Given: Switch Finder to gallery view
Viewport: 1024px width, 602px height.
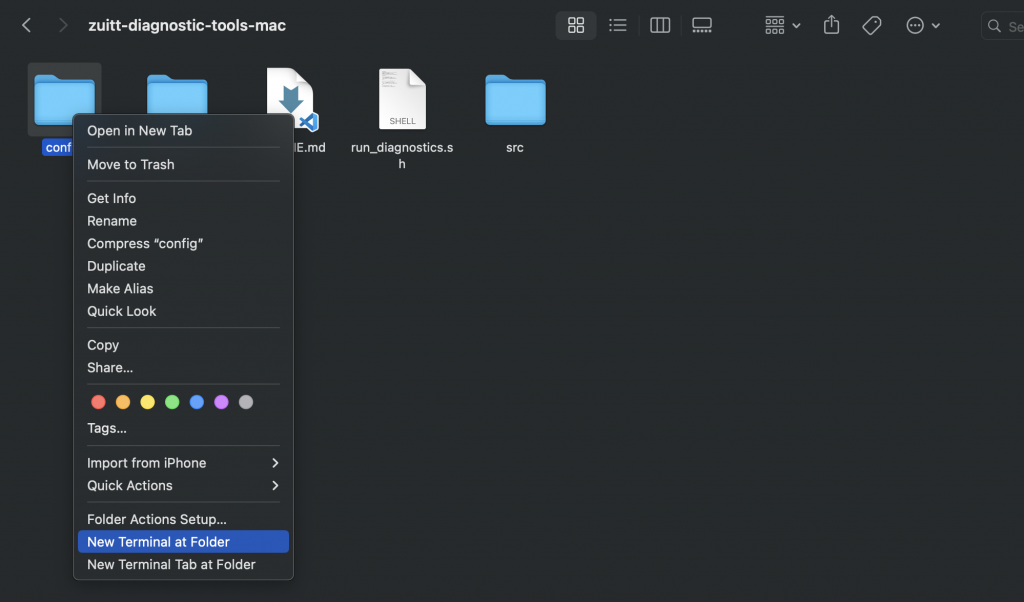Looking at the screenshot, I should pos(702,26).
